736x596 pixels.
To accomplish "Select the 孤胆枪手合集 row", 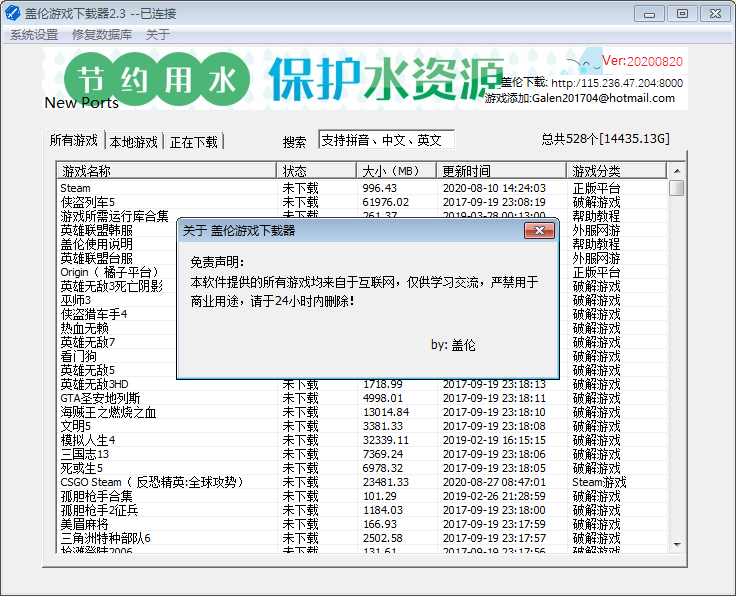I will pos(362,496).
